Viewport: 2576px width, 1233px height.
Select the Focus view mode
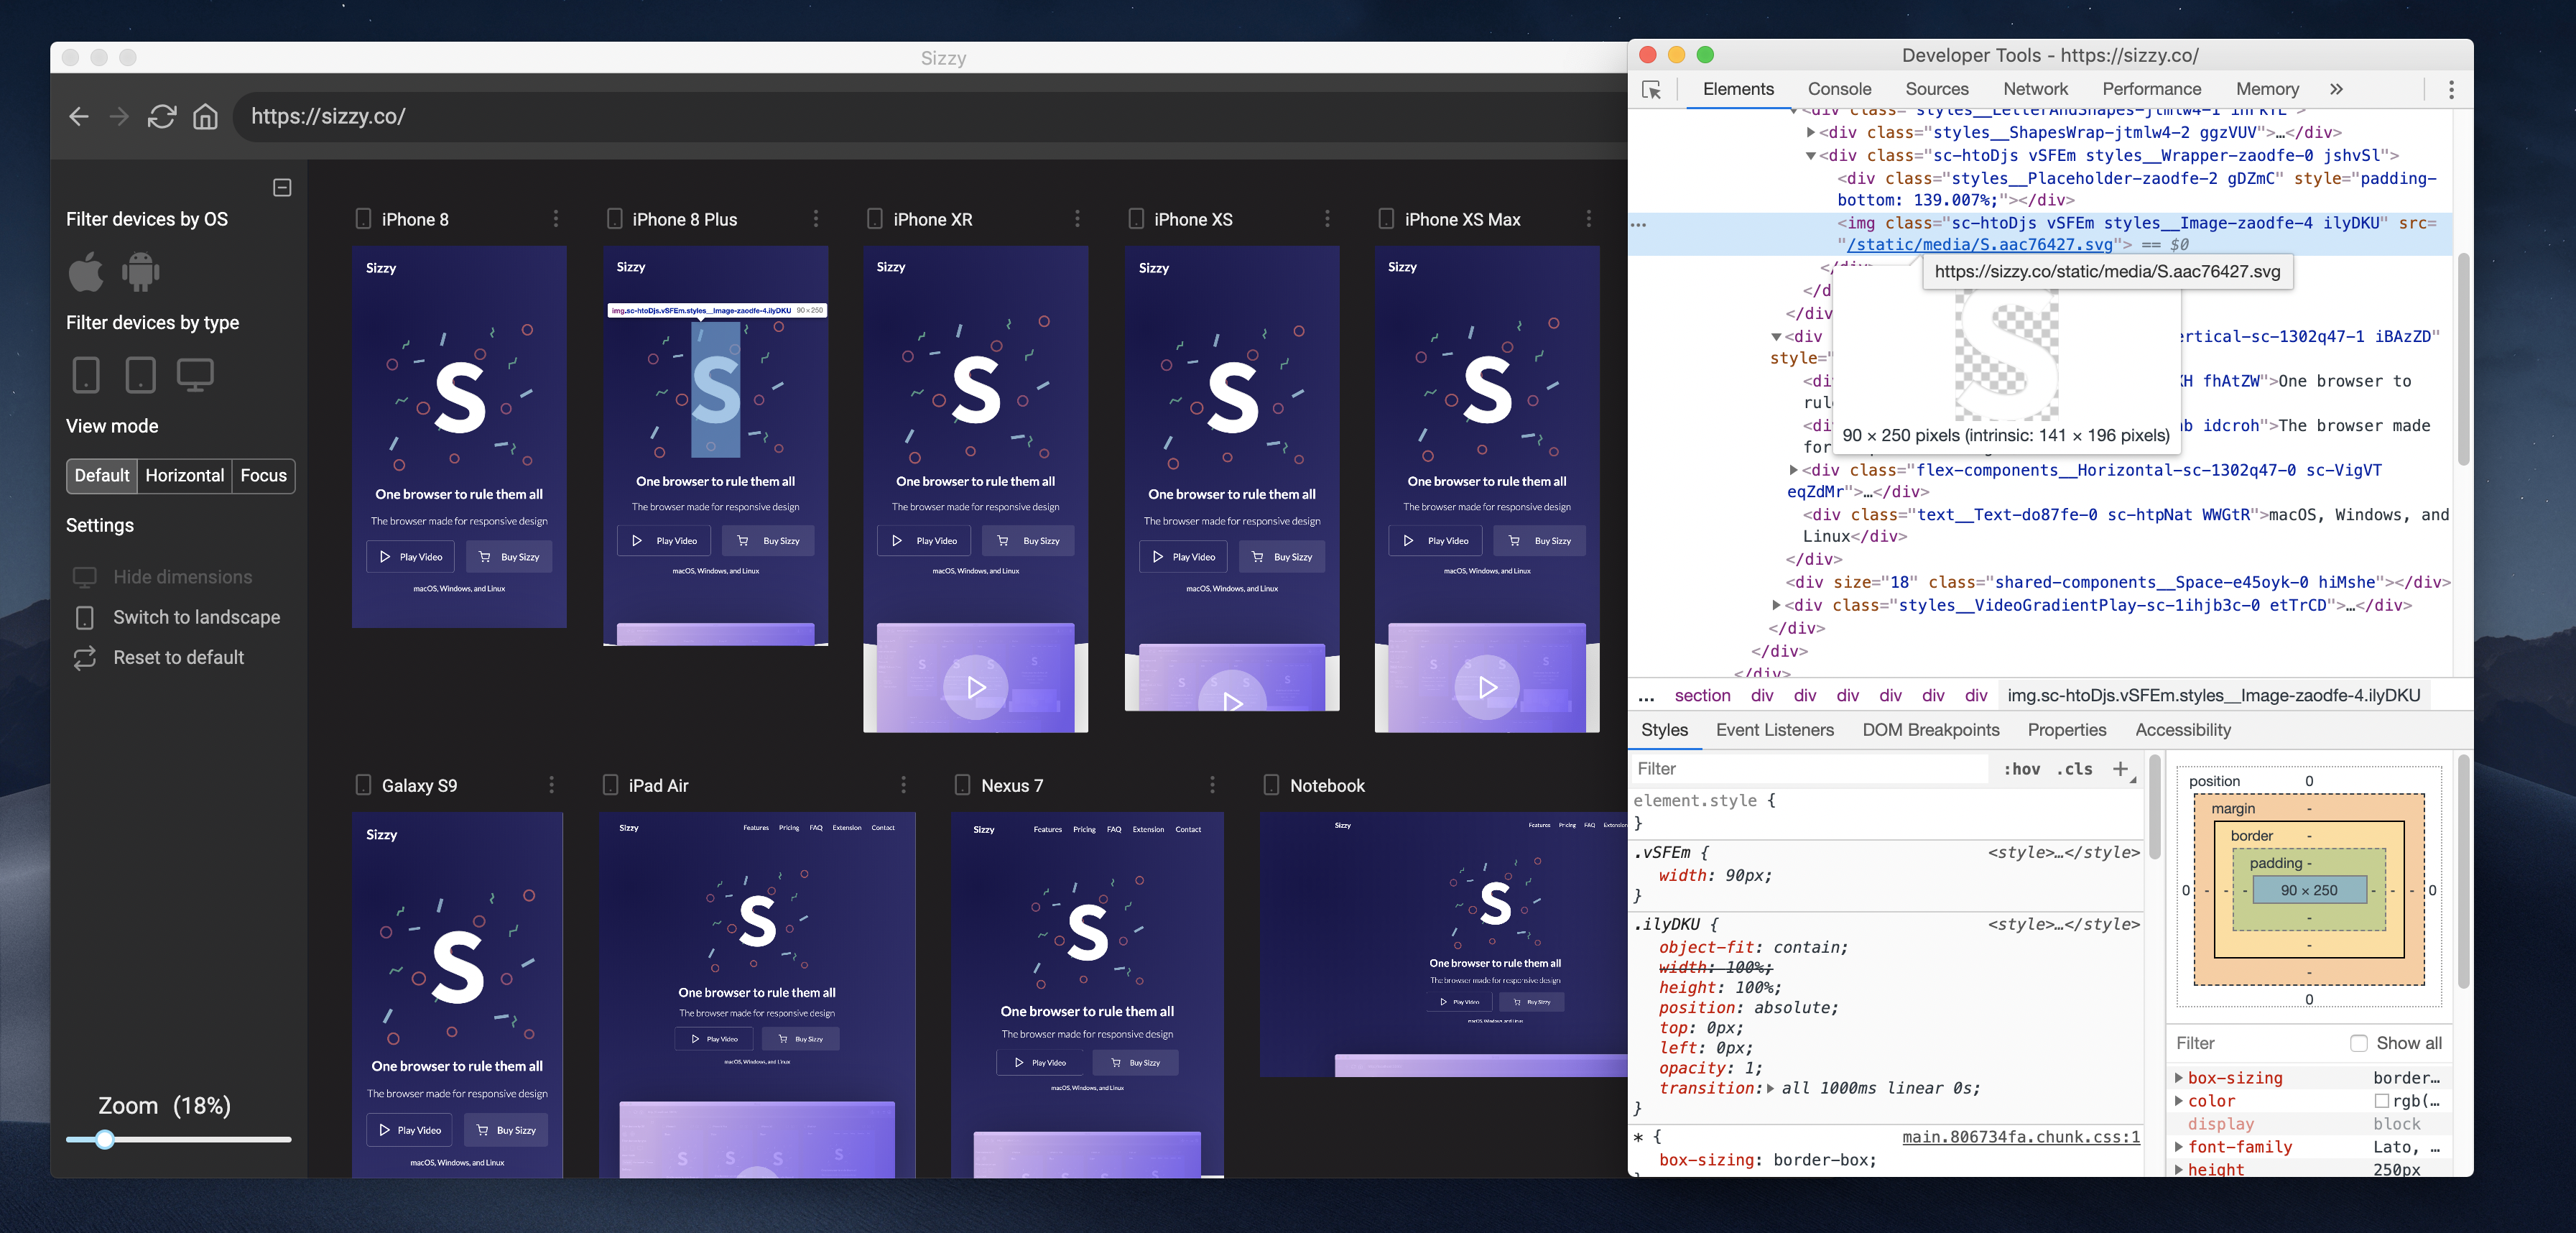tap(264, 476)
